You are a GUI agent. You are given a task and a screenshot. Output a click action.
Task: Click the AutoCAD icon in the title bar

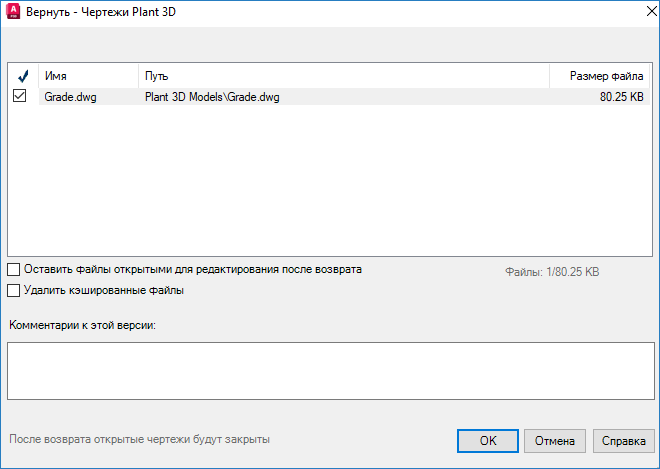click(13, 13)
